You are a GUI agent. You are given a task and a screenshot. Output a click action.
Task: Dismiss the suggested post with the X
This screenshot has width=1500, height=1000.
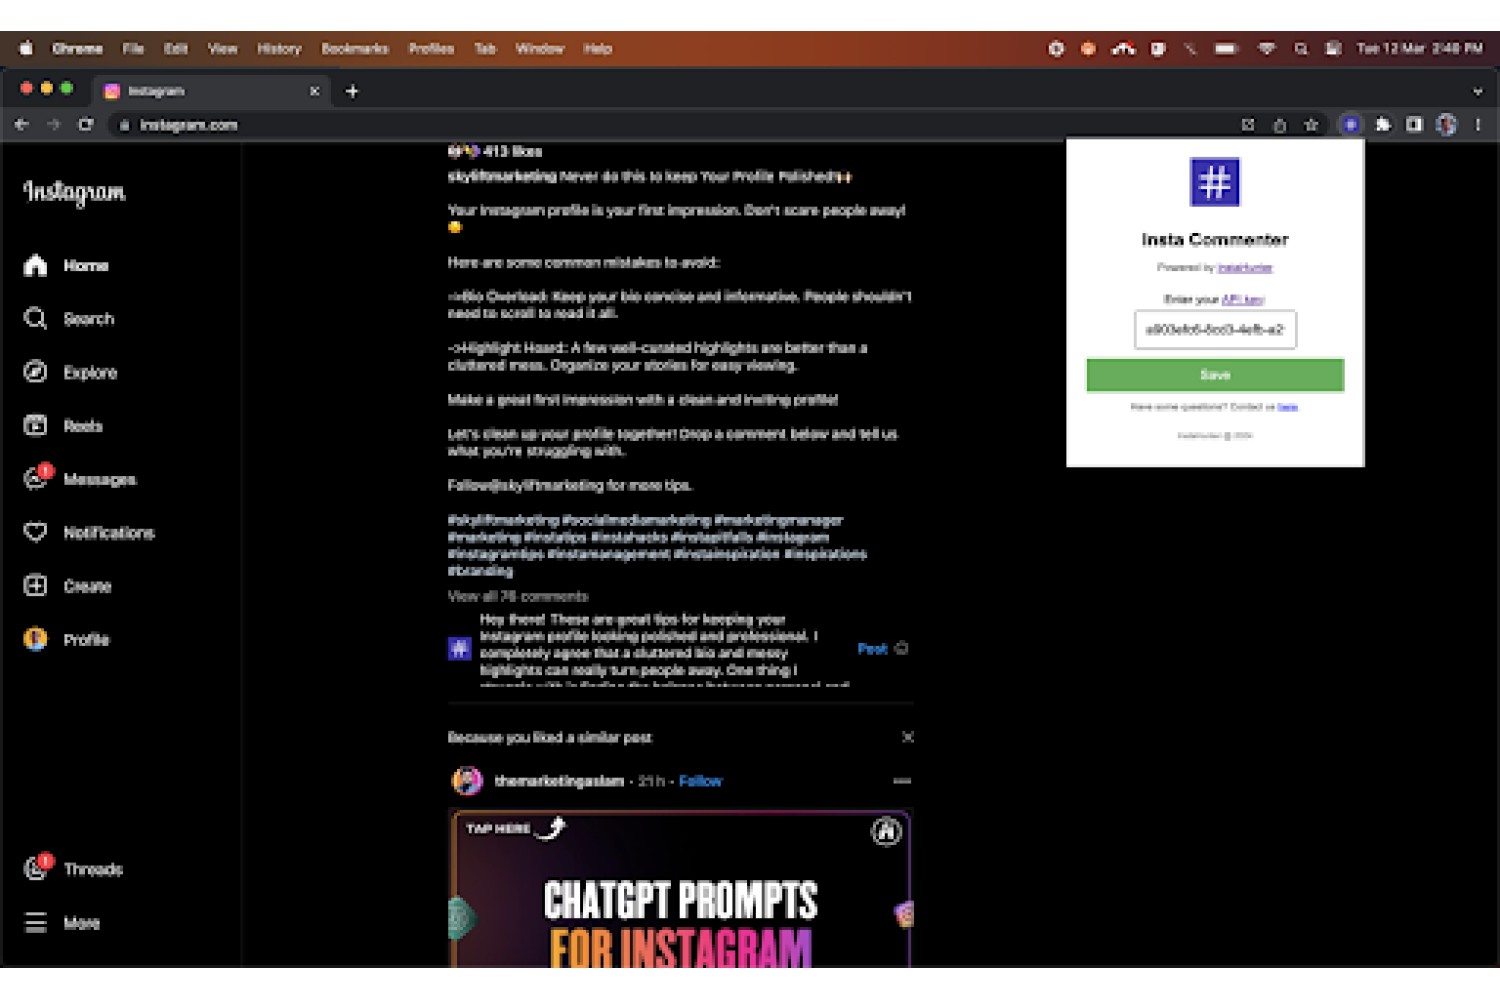(x=908, y=737)
